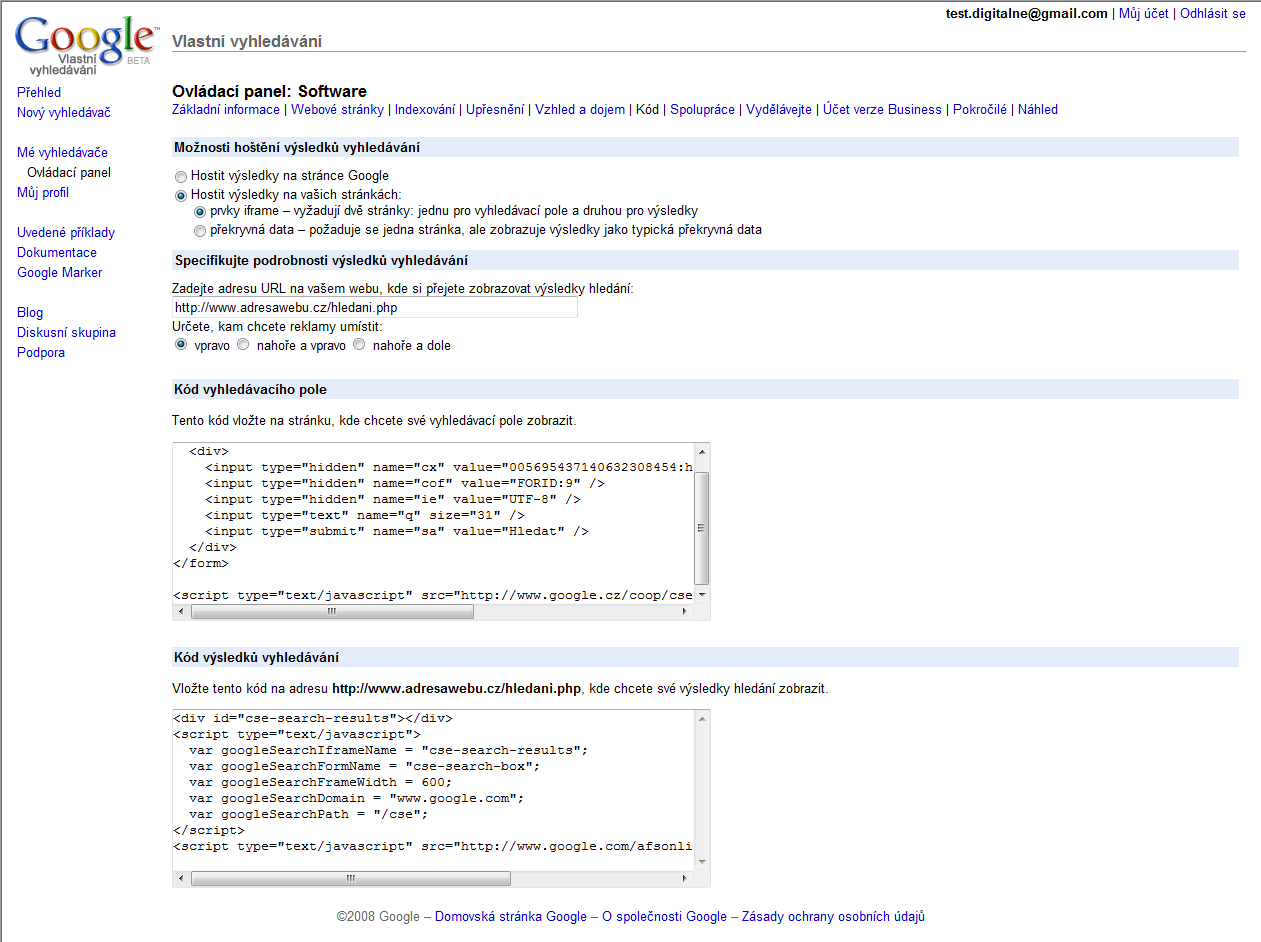
Task: Click the Podpora sidebar link
Action: pos(41,352)
